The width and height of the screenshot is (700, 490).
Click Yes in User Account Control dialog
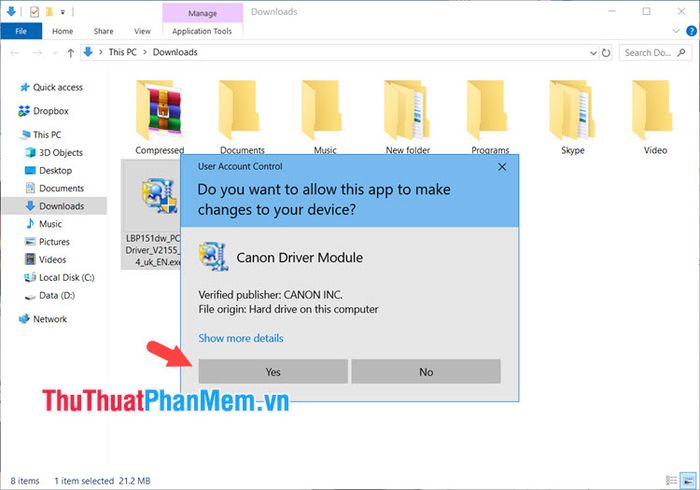click(273, 372)
